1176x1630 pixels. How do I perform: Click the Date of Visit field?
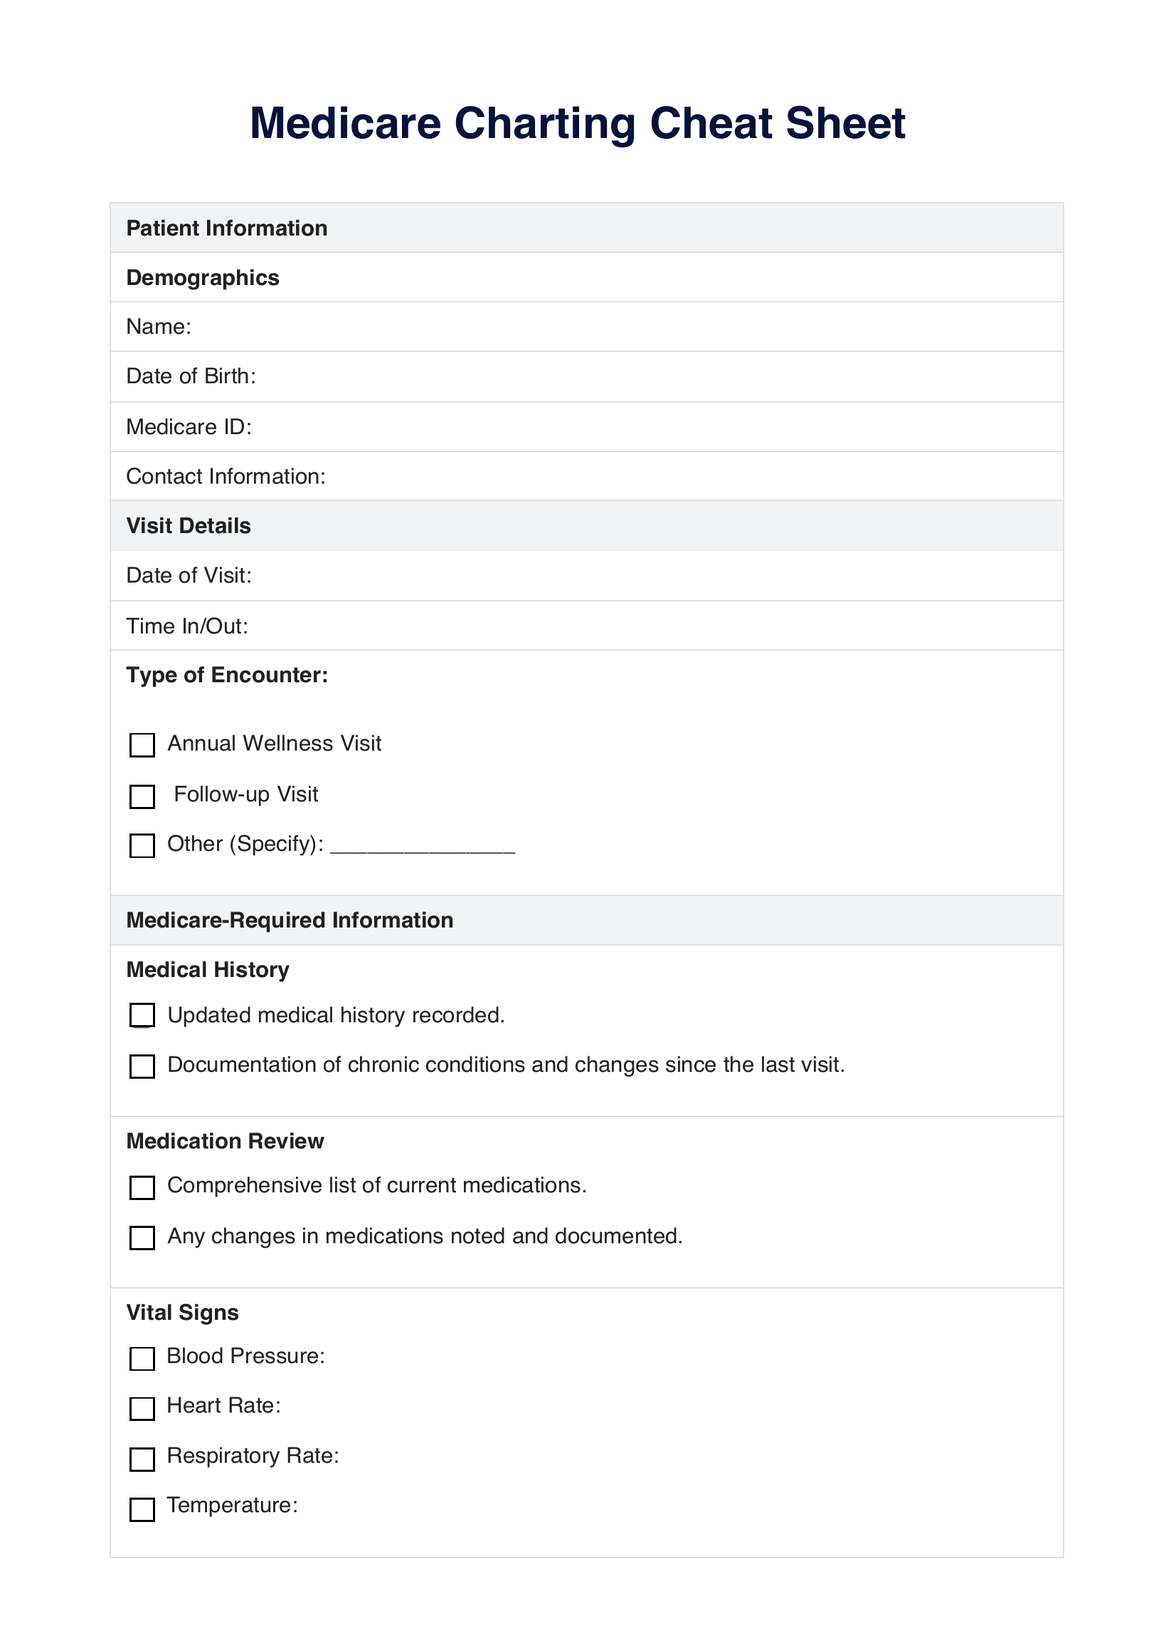(600, 576)
